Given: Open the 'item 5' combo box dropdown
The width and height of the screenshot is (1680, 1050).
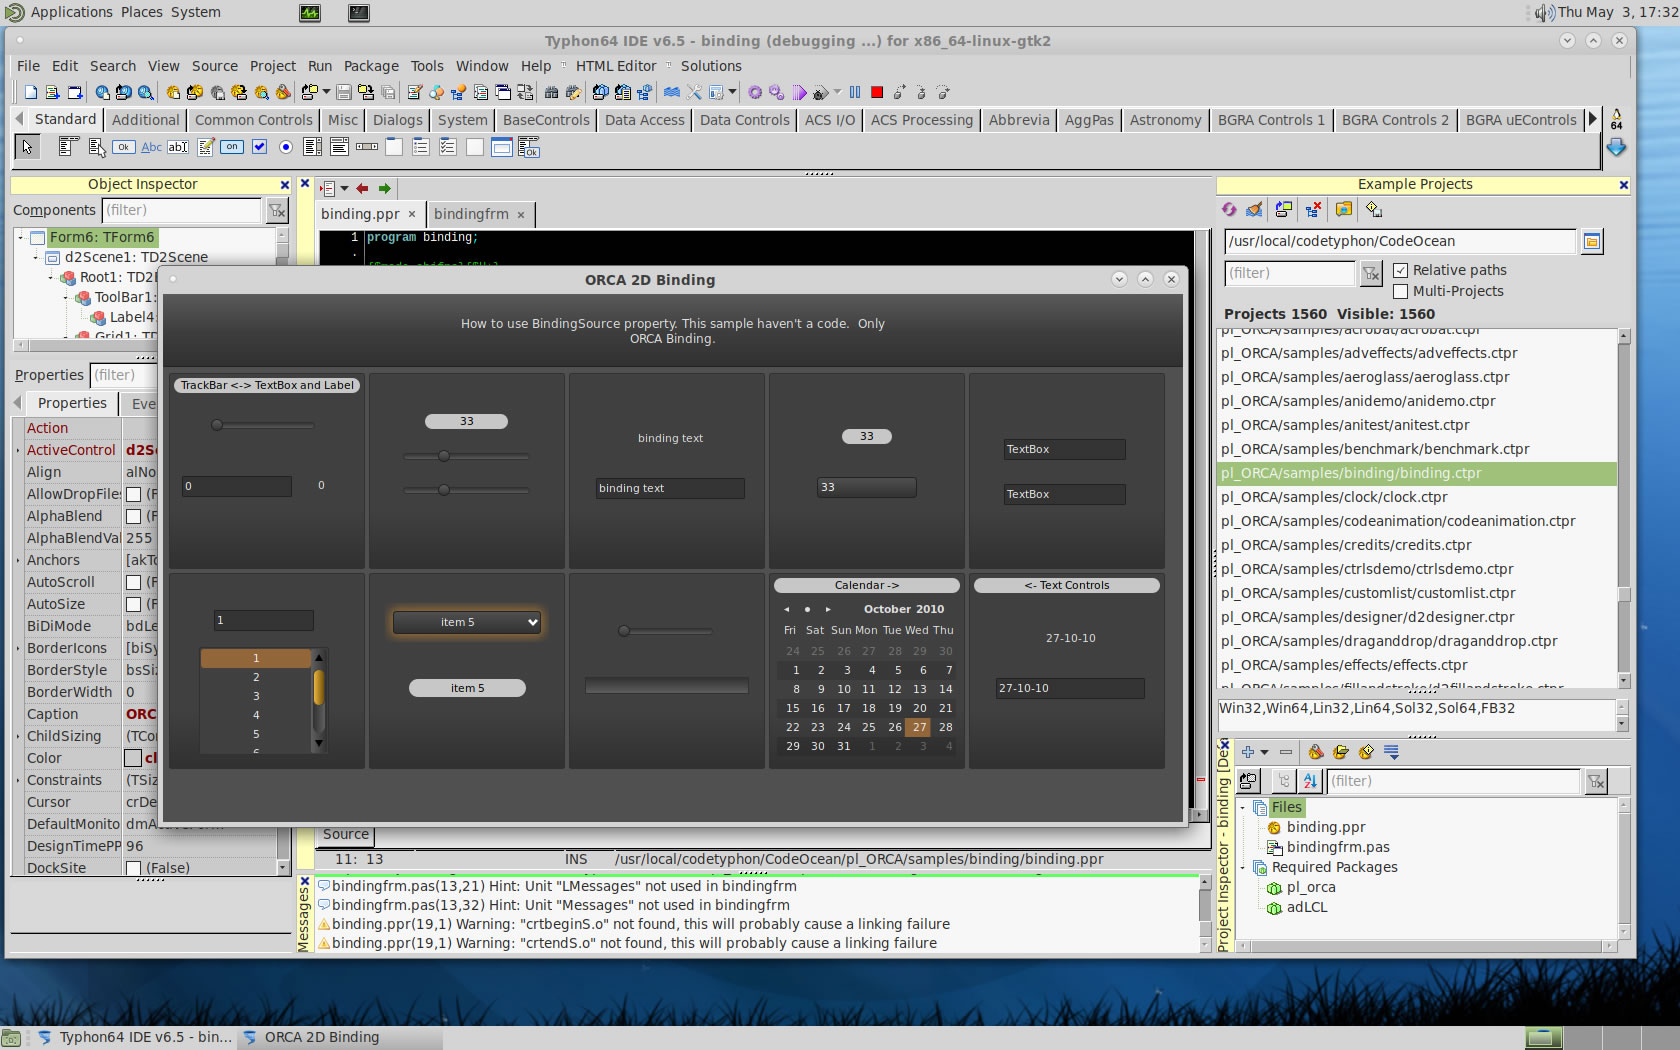Looking at the screenshot, I should (x=532, y=622).
